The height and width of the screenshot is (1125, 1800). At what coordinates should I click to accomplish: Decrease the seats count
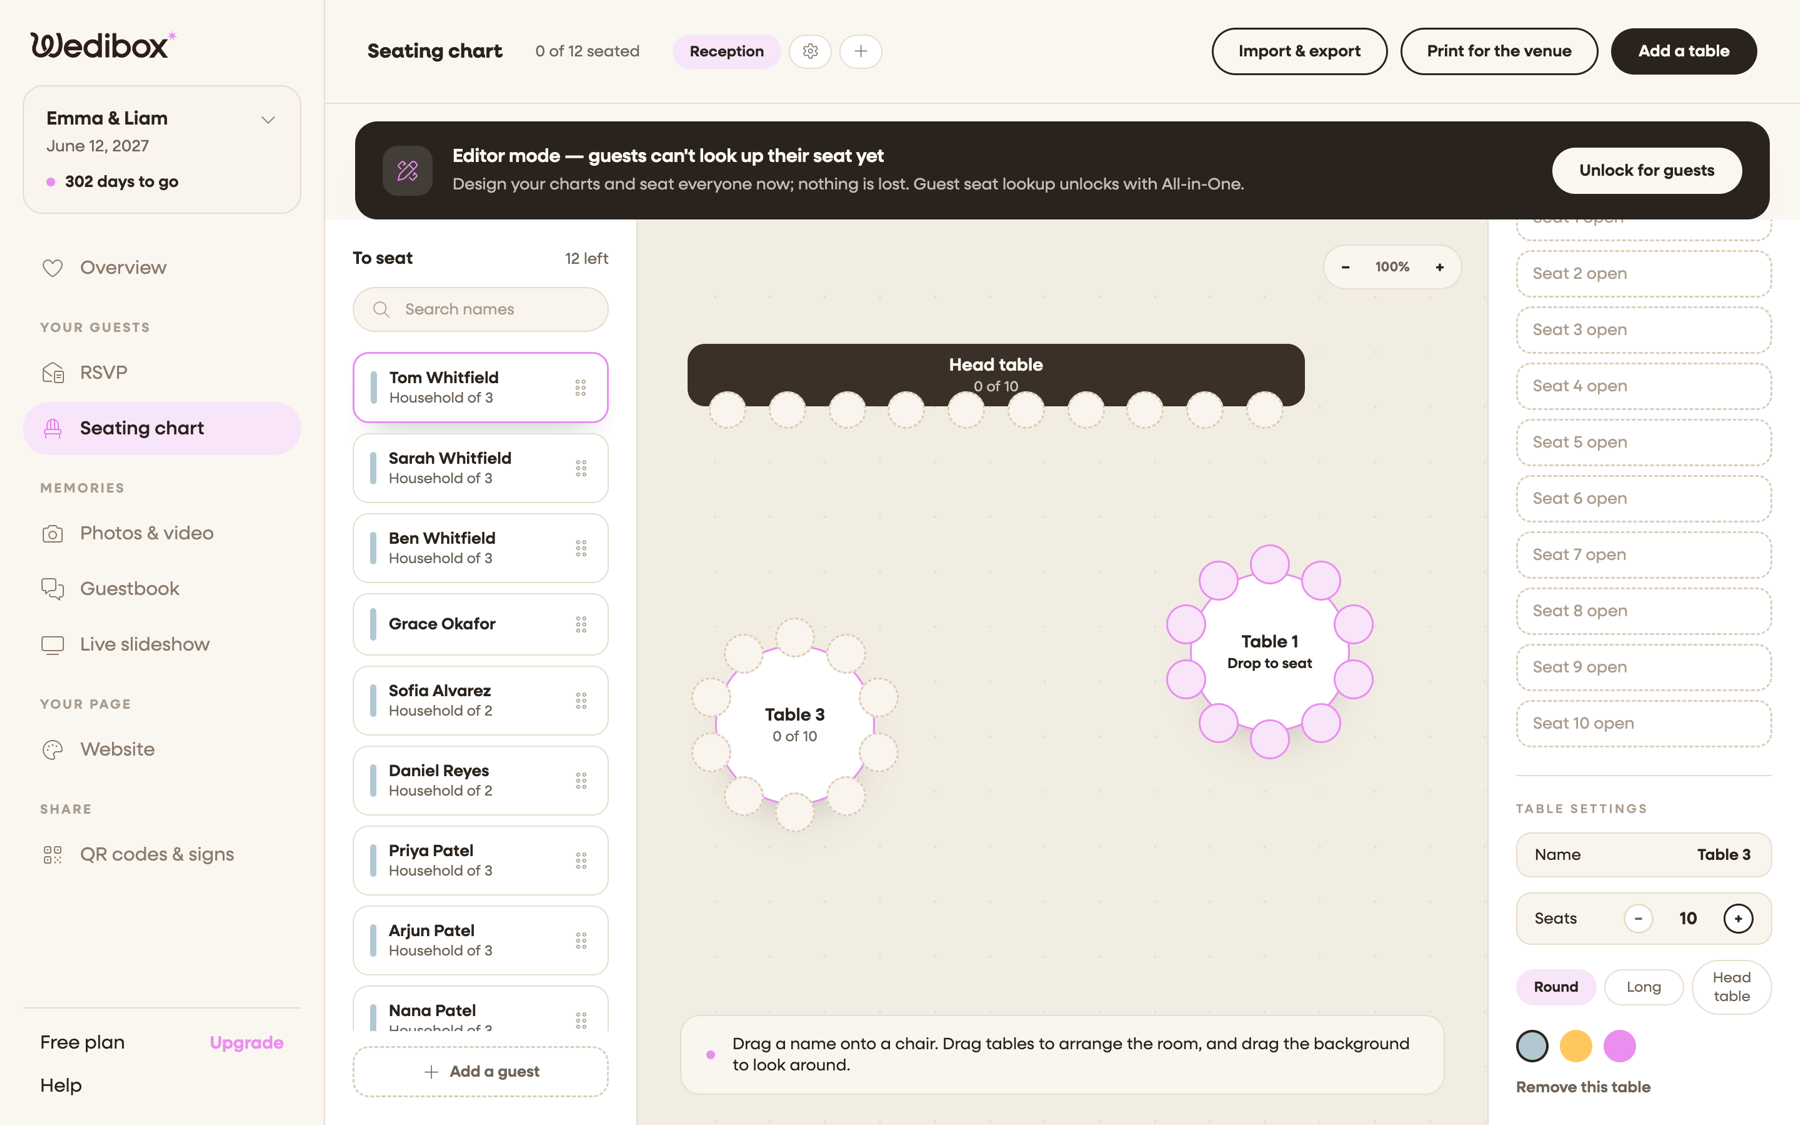(1638, 918)
